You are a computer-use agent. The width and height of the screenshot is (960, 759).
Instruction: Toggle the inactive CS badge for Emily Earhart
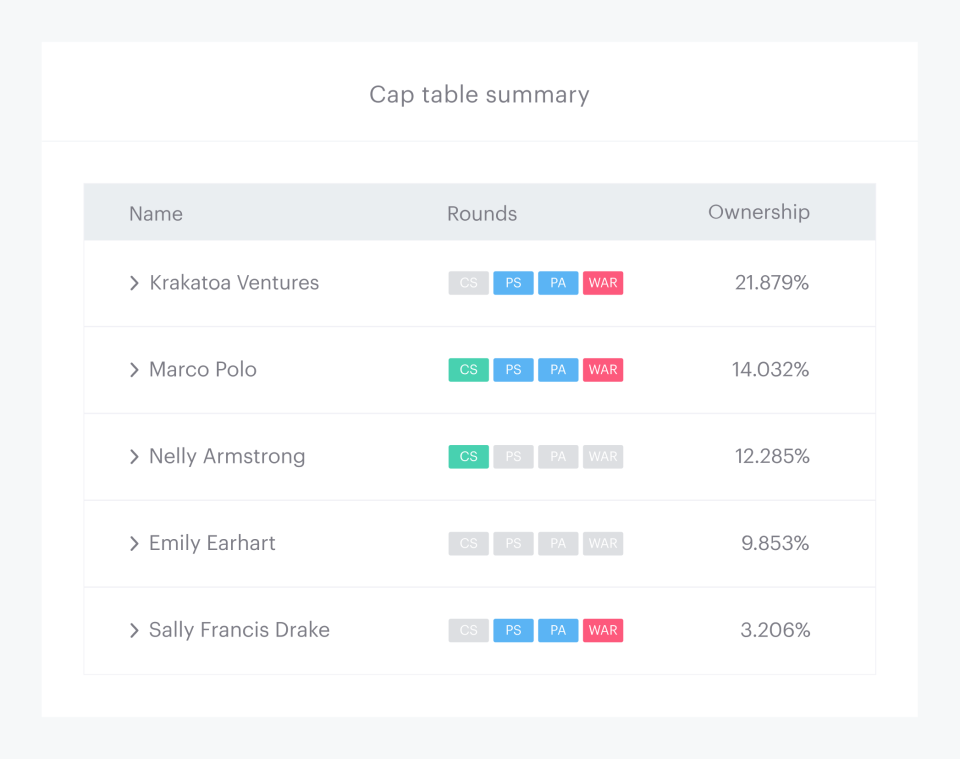(x=468, y=543)
